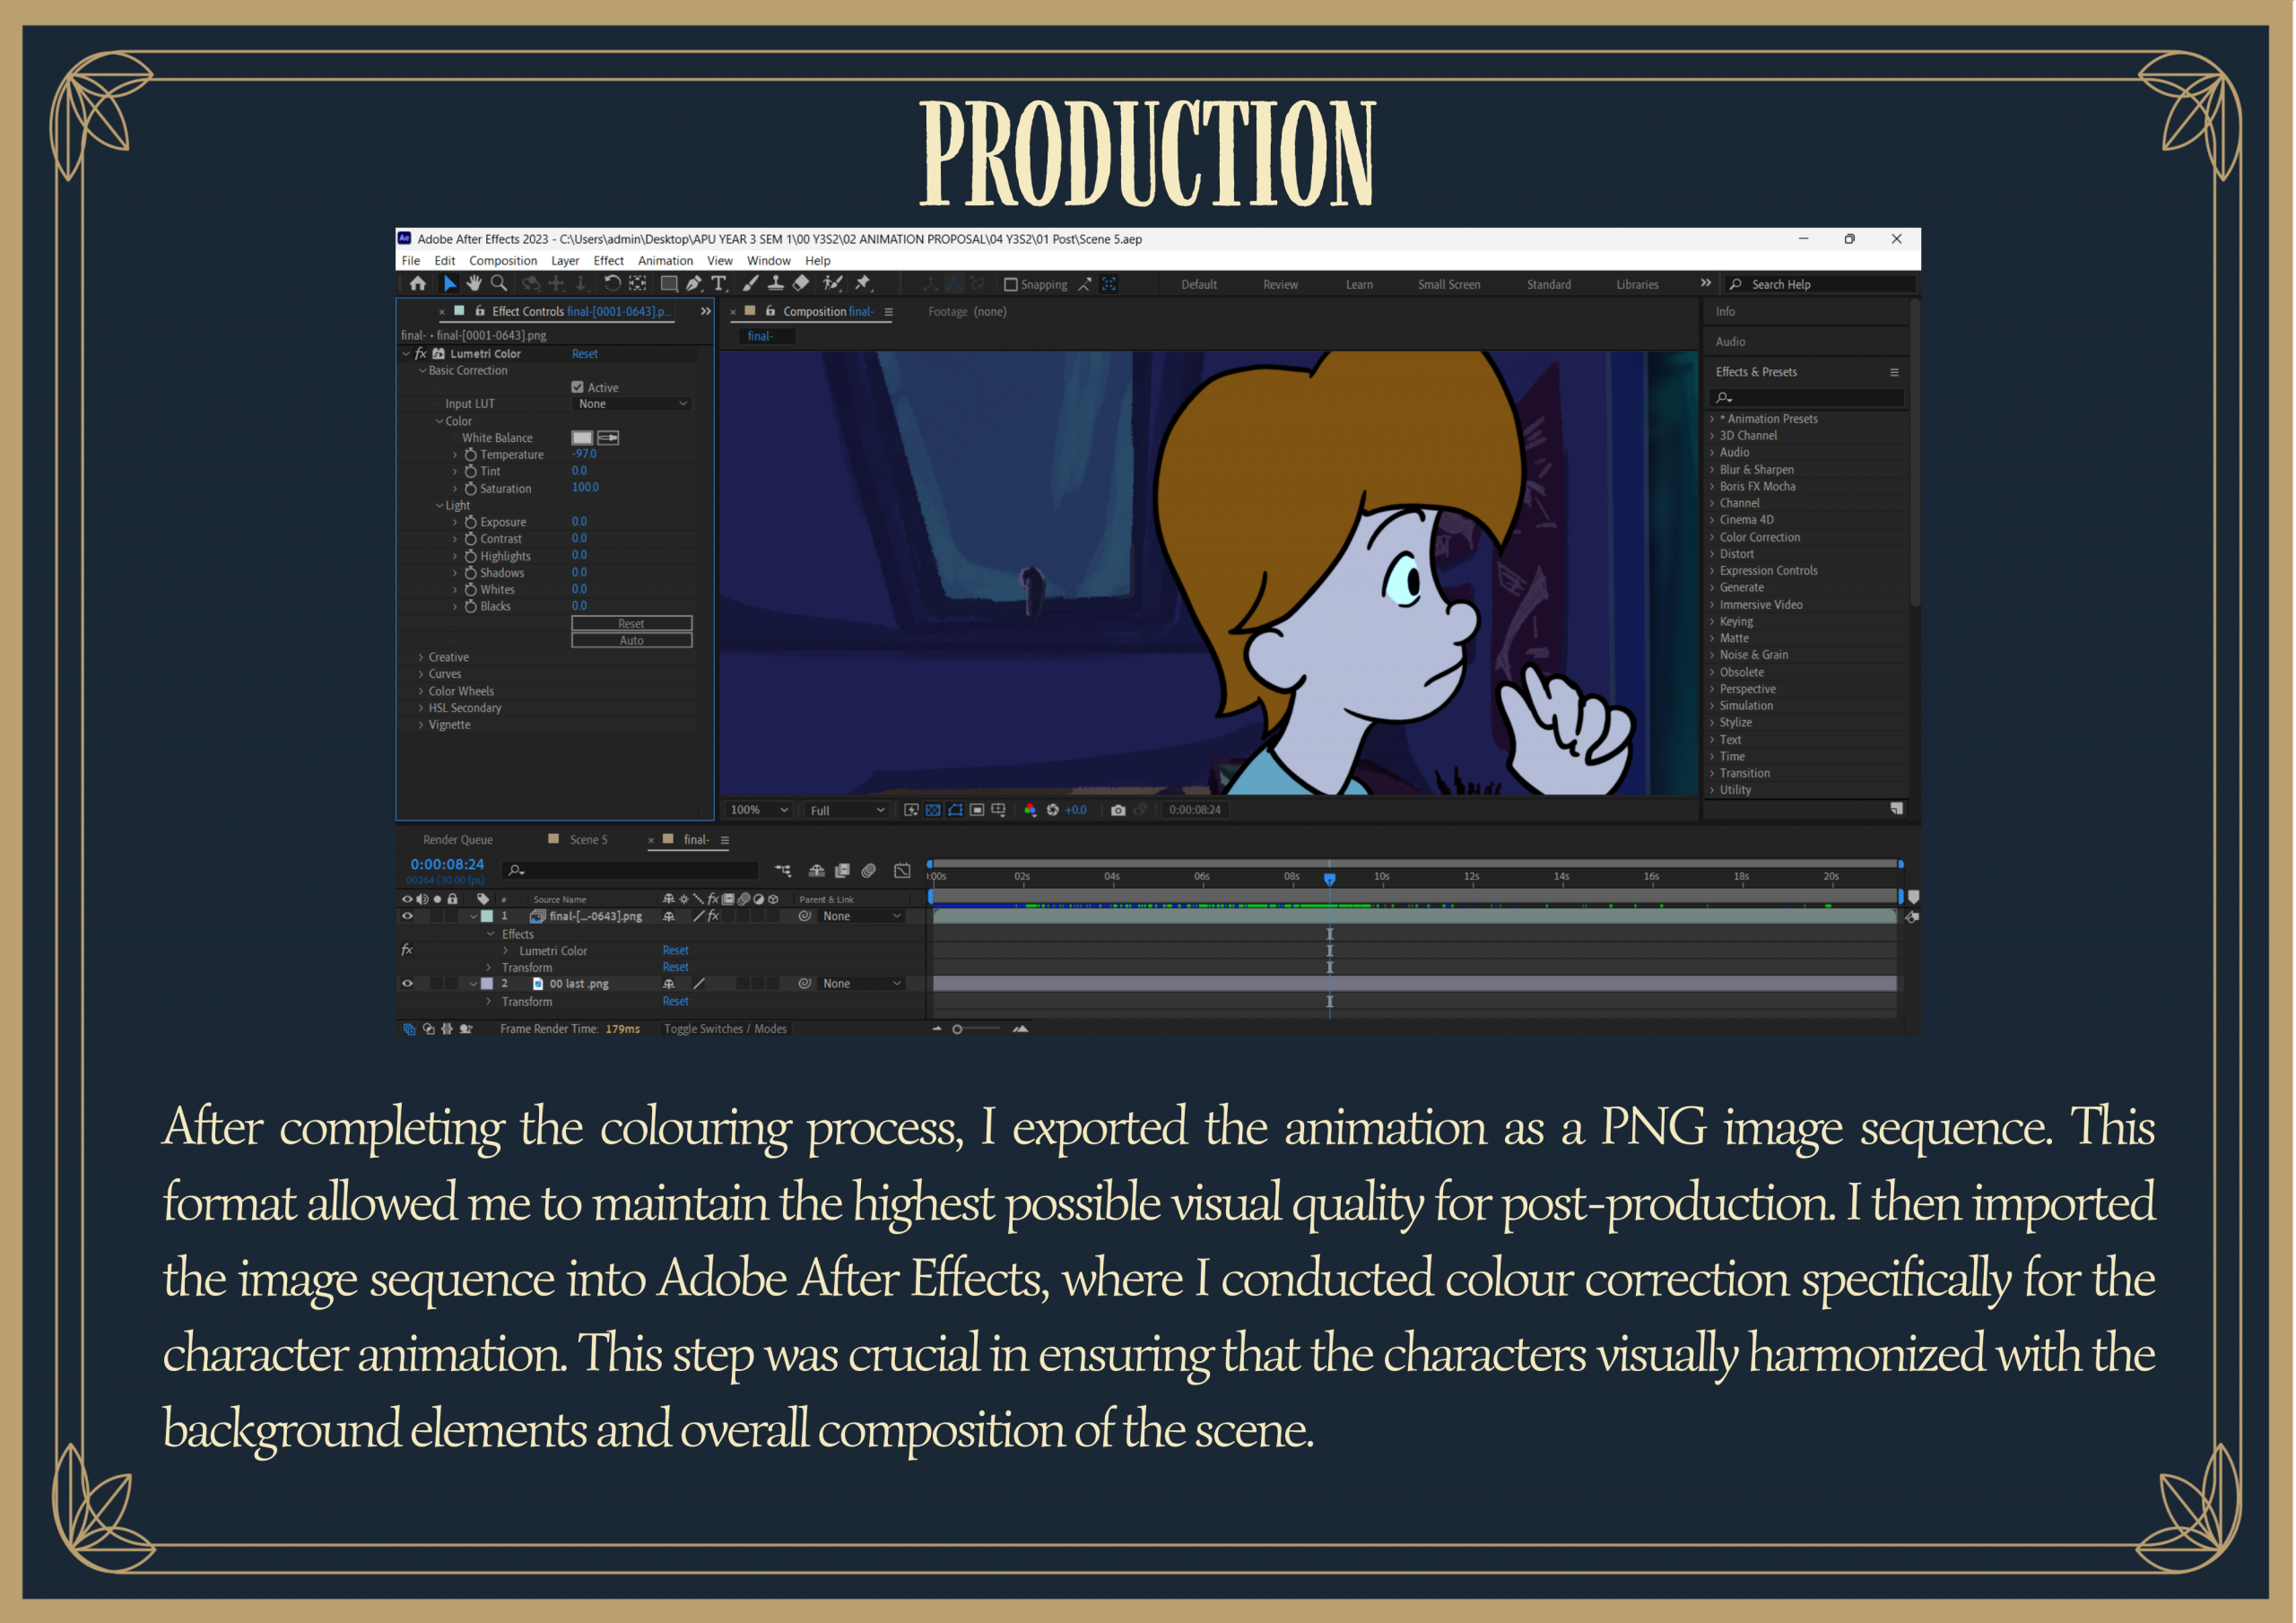Select the Brush tool
Screen dimensions: 2296x1623
coord(750,284)
